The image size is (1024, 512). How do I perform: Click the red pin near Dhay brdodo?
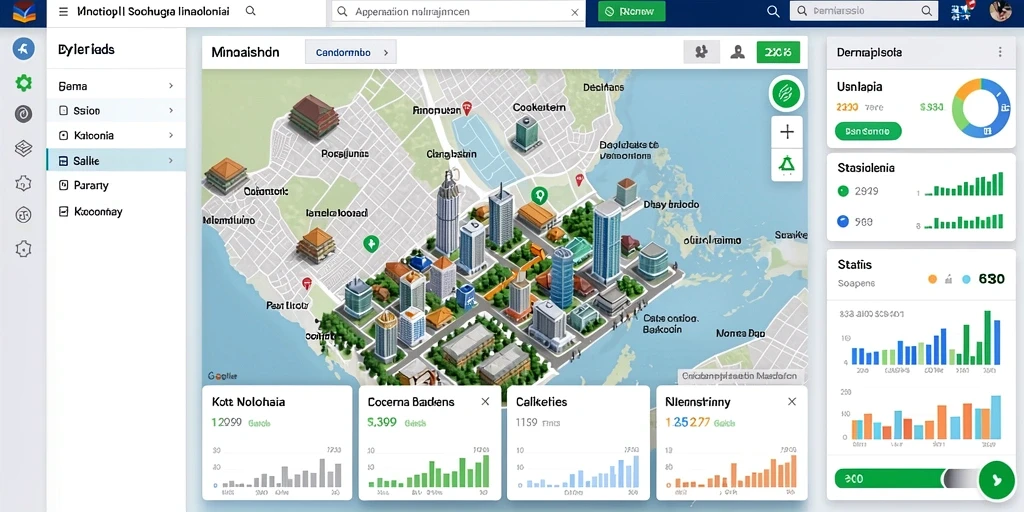(579, 180)
